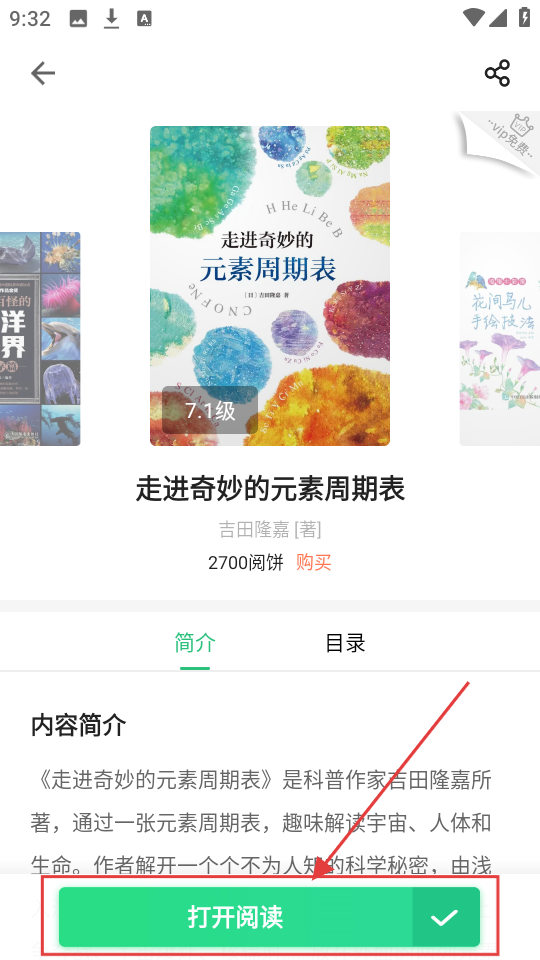The image size is (540, 960).
Task: Switch to the 目录 tab
Action: [345, 643]
